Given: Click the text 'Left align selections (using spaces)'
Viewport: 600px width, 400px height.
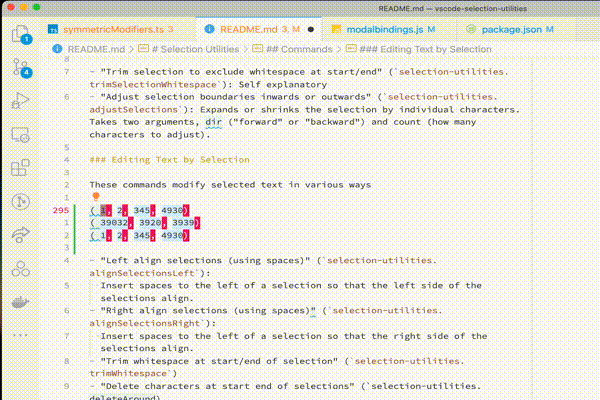Looking at the screenshot, I should coord(205,261).
